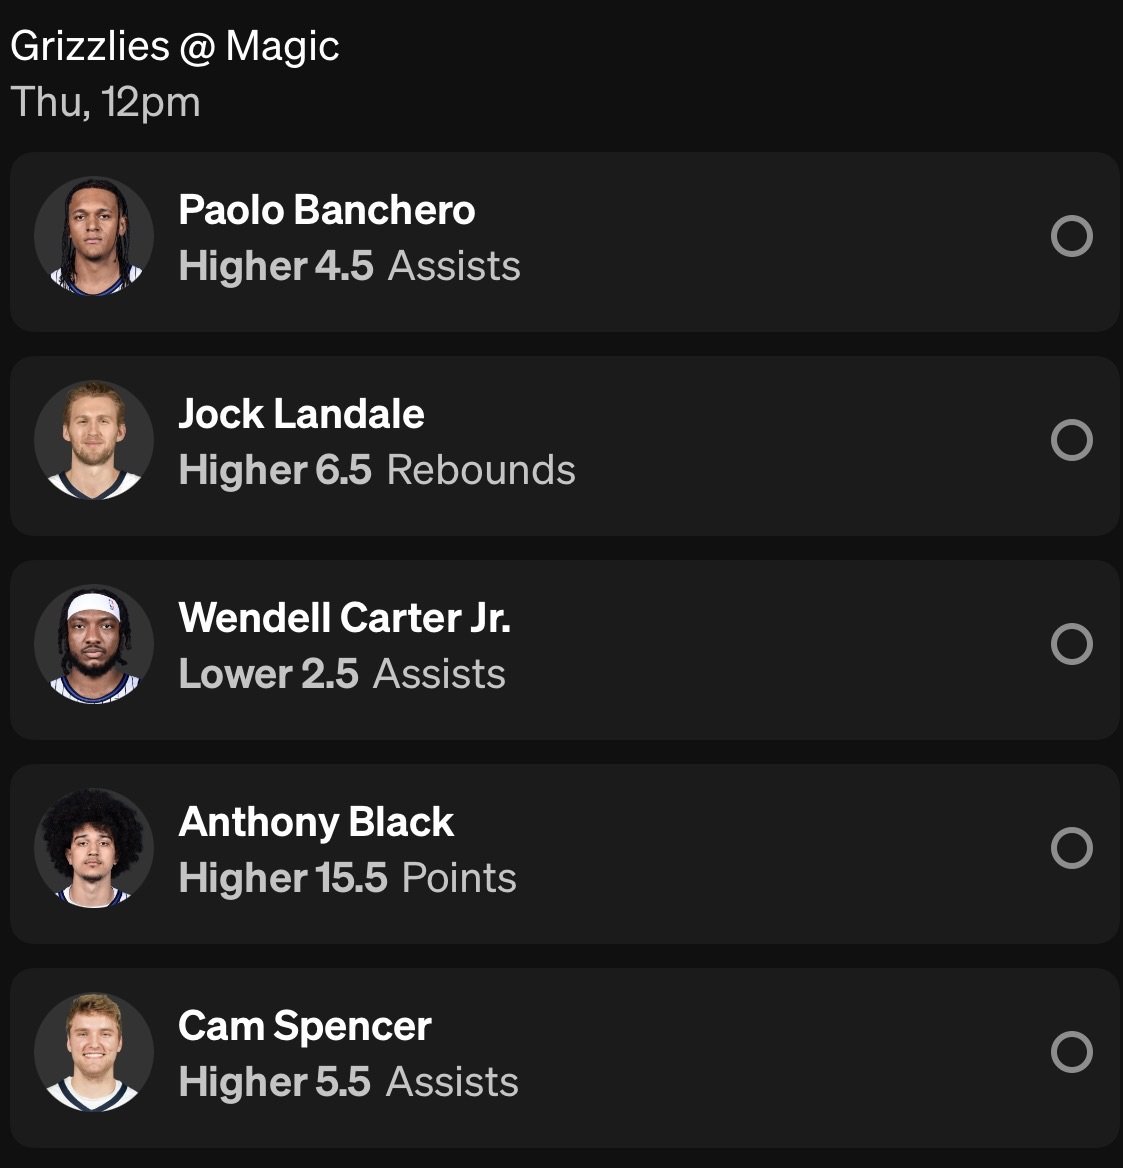
Task: Select the Jock Landale pick circle
Action: (x=1071, y=441)
